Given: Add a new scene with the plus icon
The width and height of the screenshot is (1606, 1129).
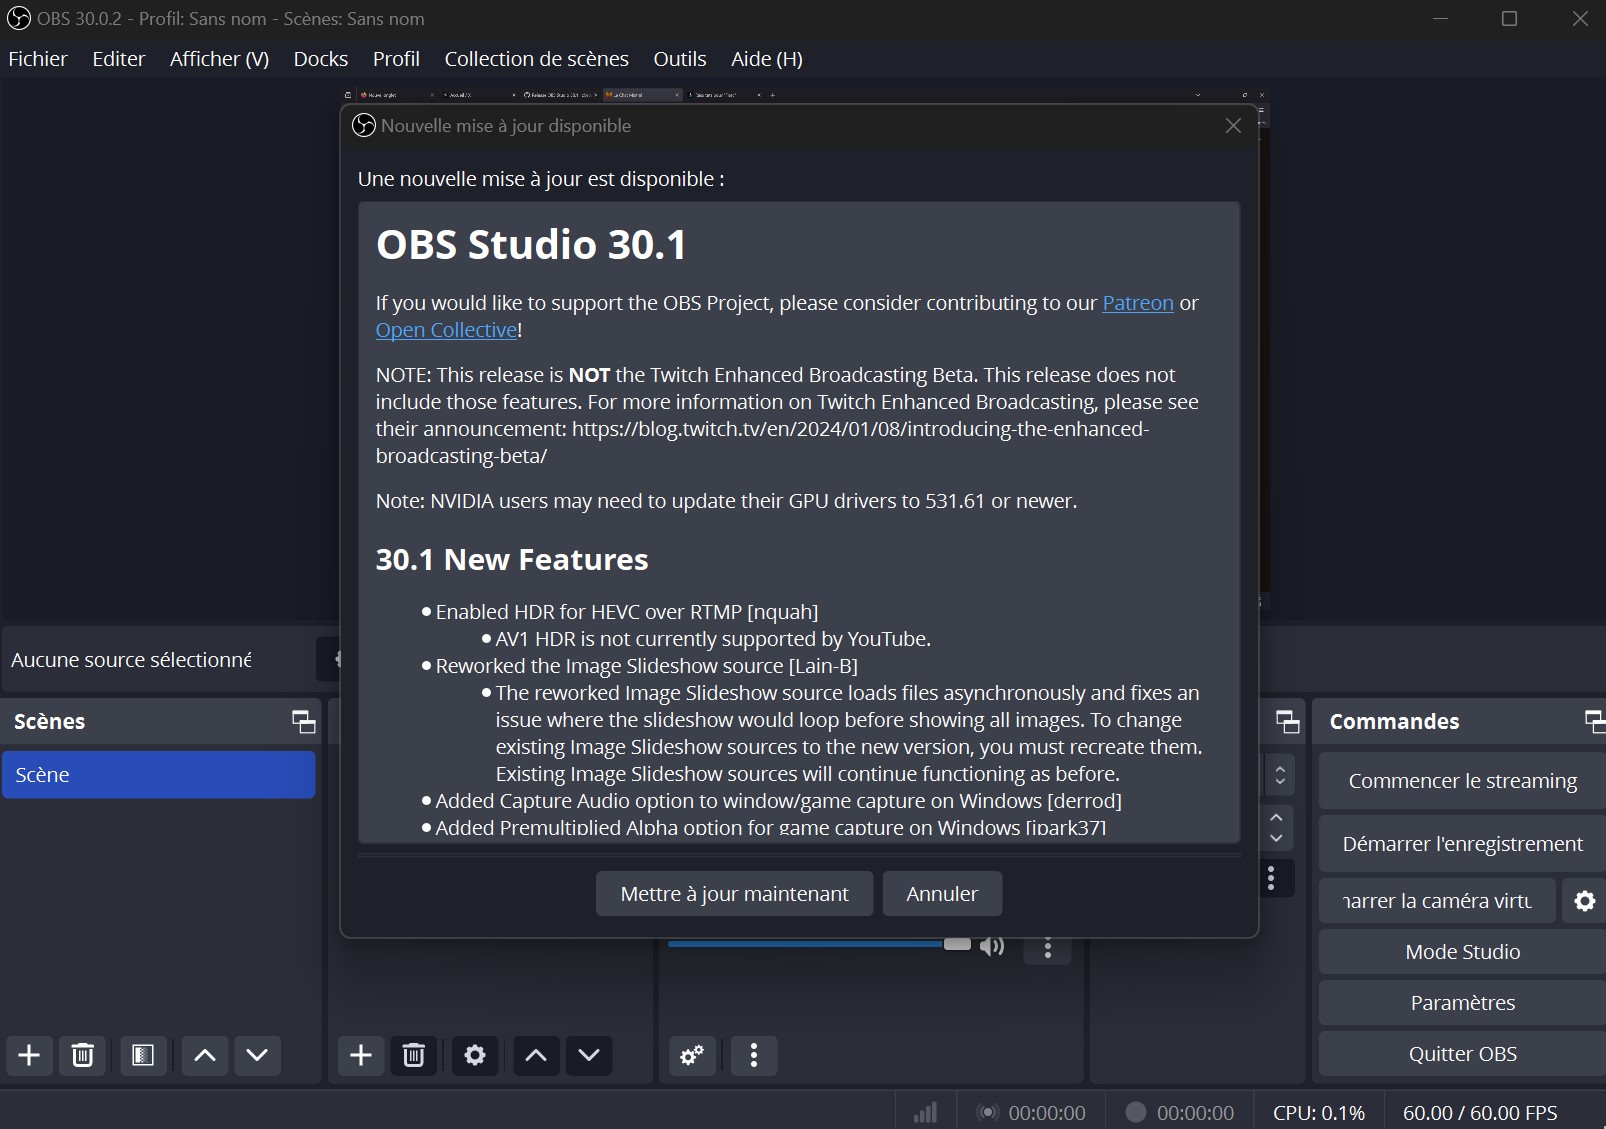Looking at the screenshot, I should pos(29,1055).
